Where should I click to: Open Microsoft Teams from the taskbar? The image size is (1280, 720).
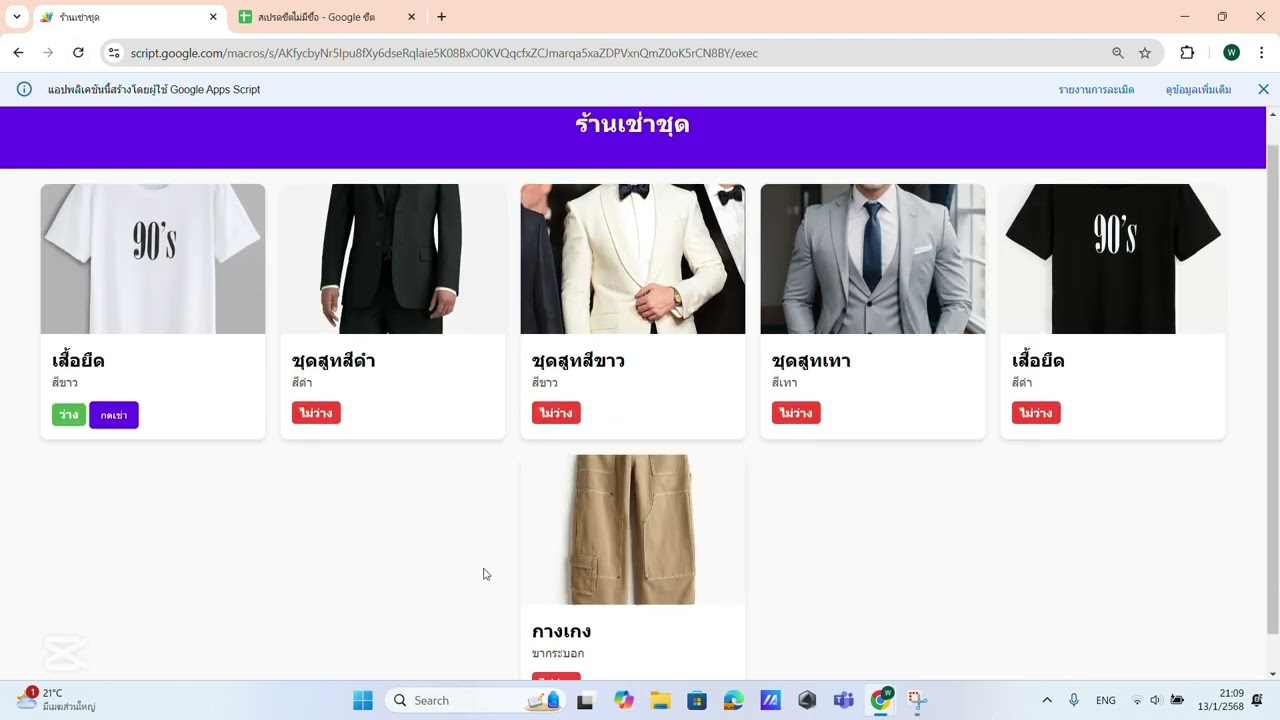pos(844,700)
